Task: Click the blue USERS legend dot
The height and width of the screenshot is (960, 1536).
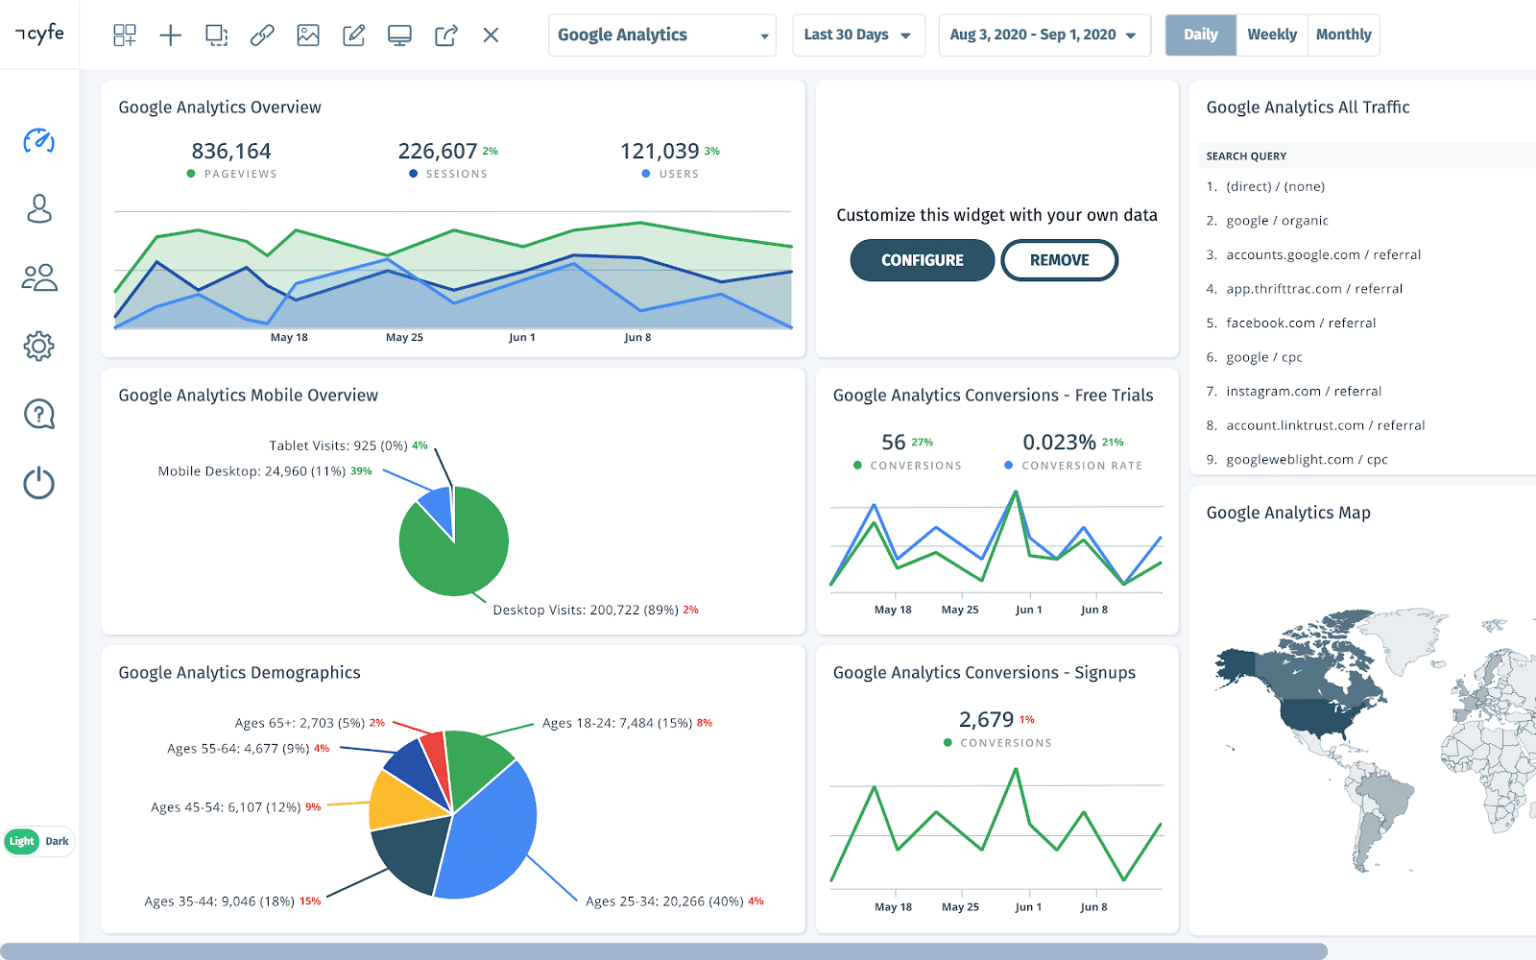Action: click(x=646, y=174)
